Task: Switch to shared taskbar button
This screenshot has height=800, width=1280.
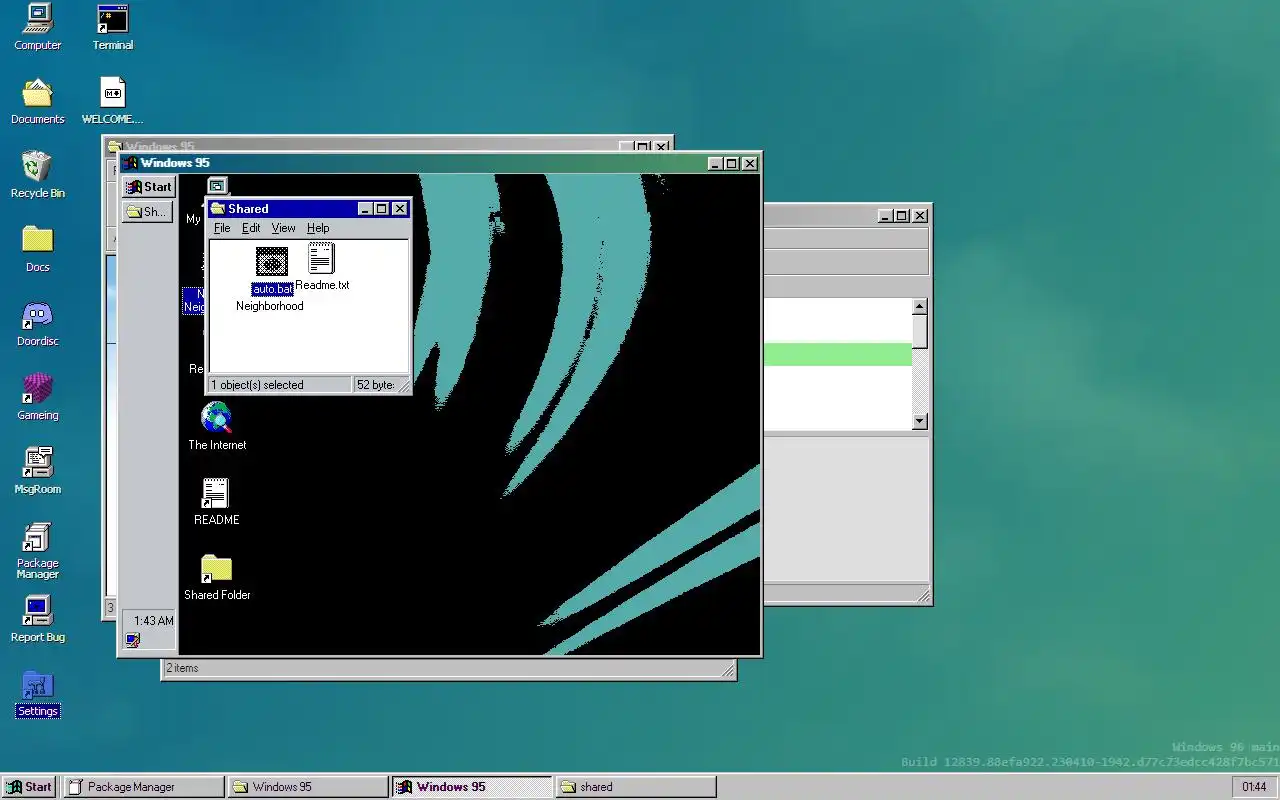Action: coord(636,787)
